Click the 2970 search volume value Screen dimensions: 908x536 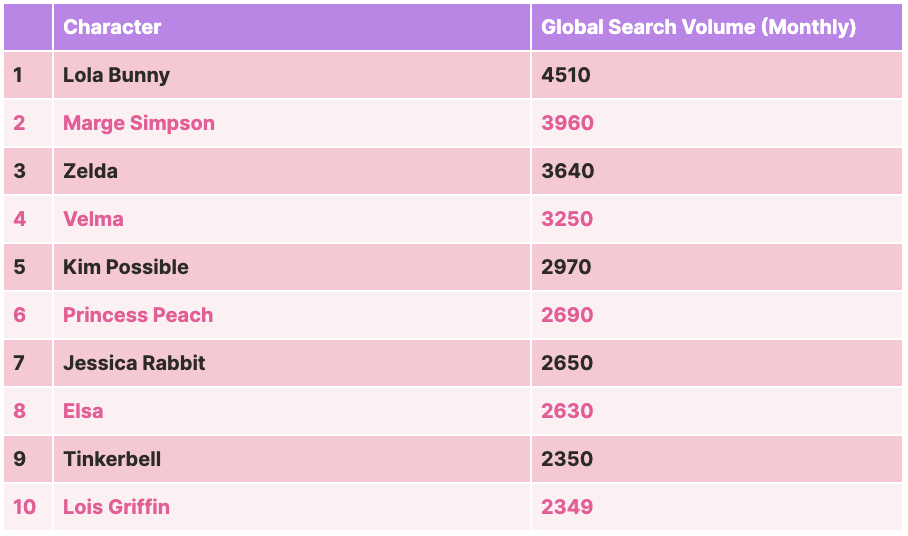[x=566, y=267]
